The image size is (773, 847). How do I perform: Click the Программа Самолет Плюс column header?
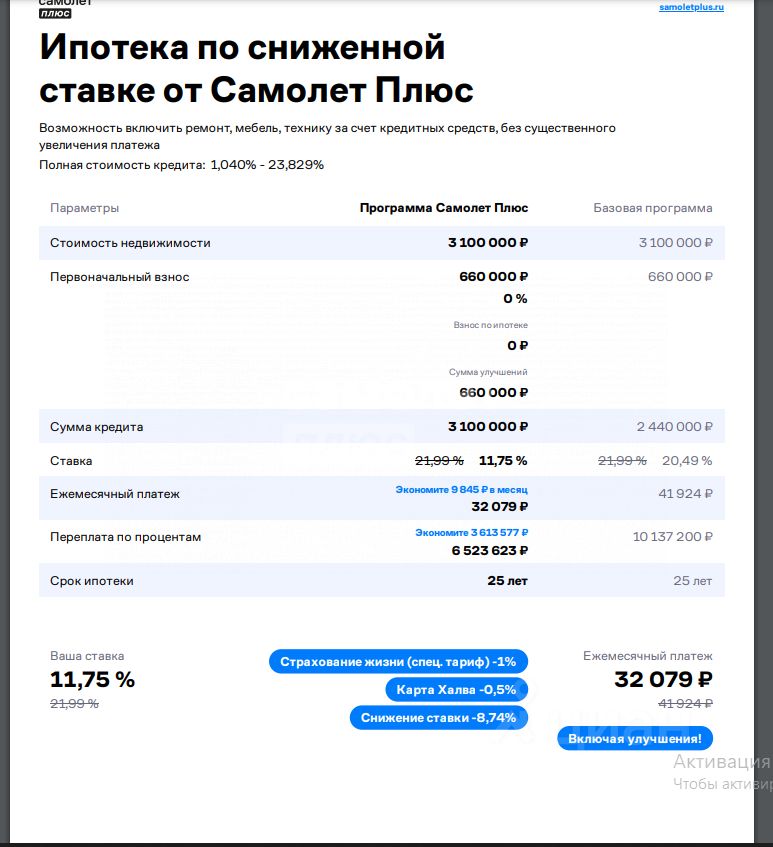[444, 208]
